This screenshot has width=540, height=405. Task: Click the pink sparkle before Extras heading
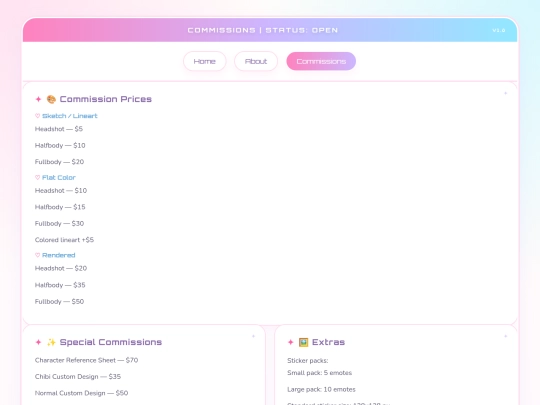tap(290, 342)
